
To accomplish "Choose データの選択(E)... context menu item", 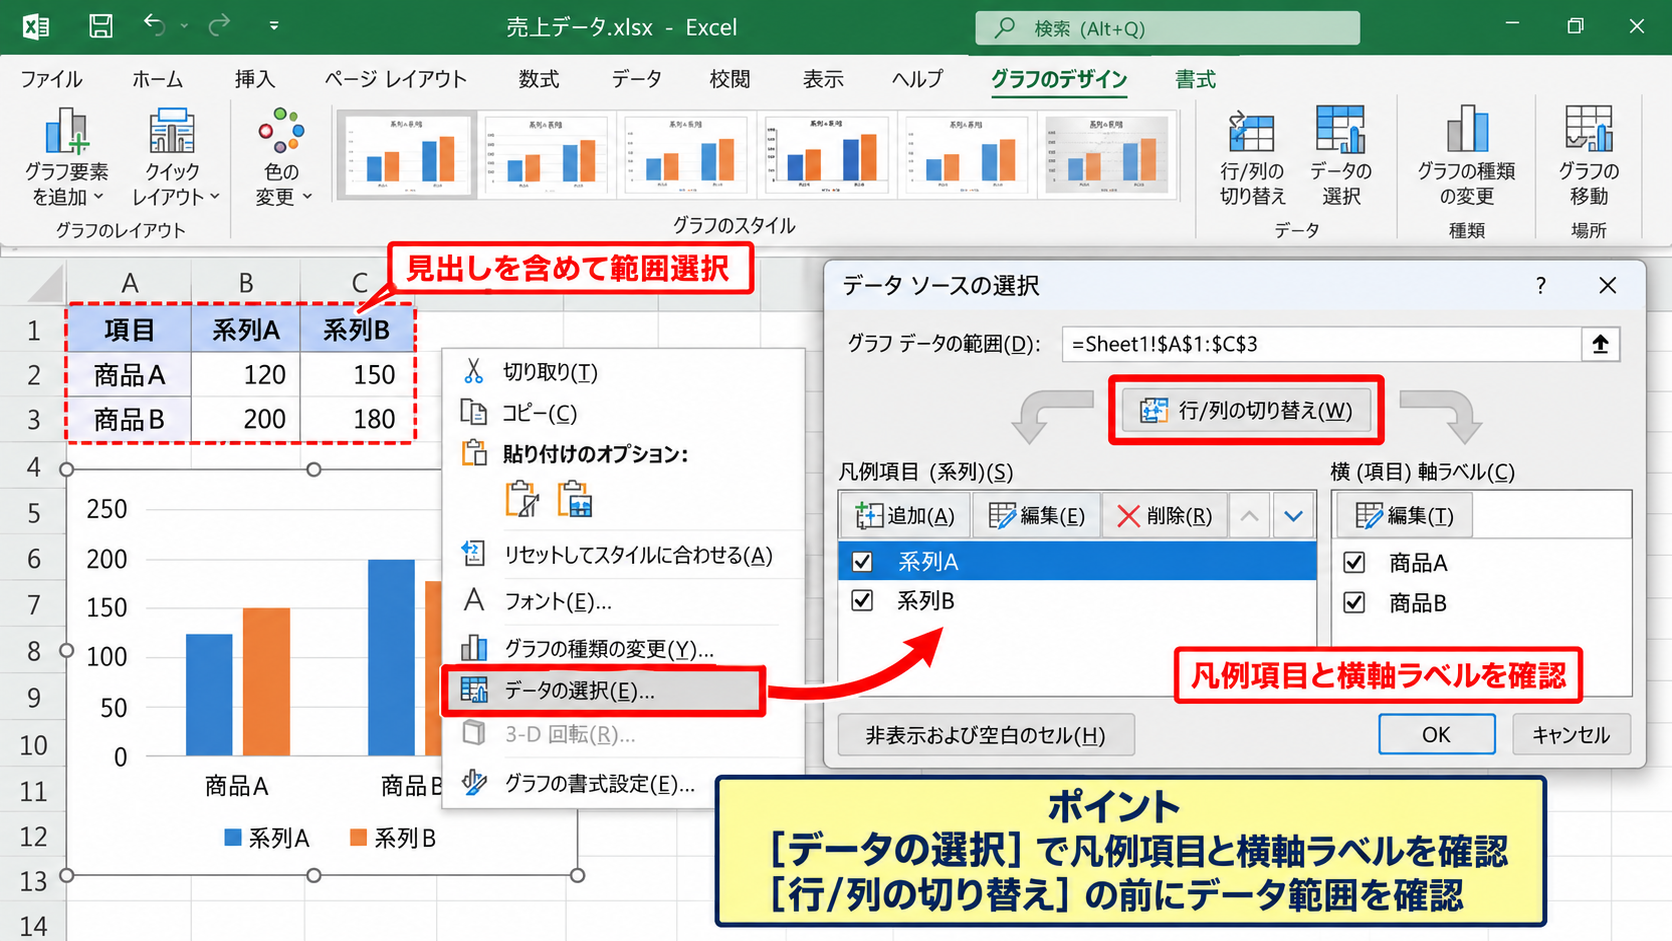I will click(x=603, y=691).
